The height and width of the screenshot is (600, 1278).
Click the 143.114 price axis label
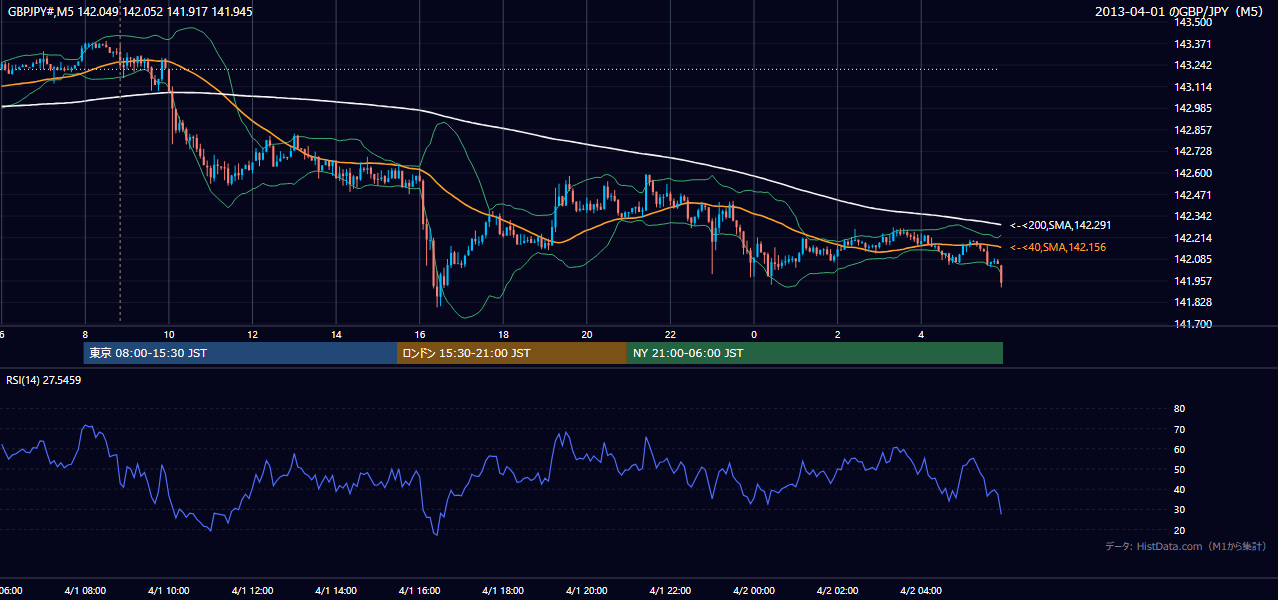point(1191,87)
